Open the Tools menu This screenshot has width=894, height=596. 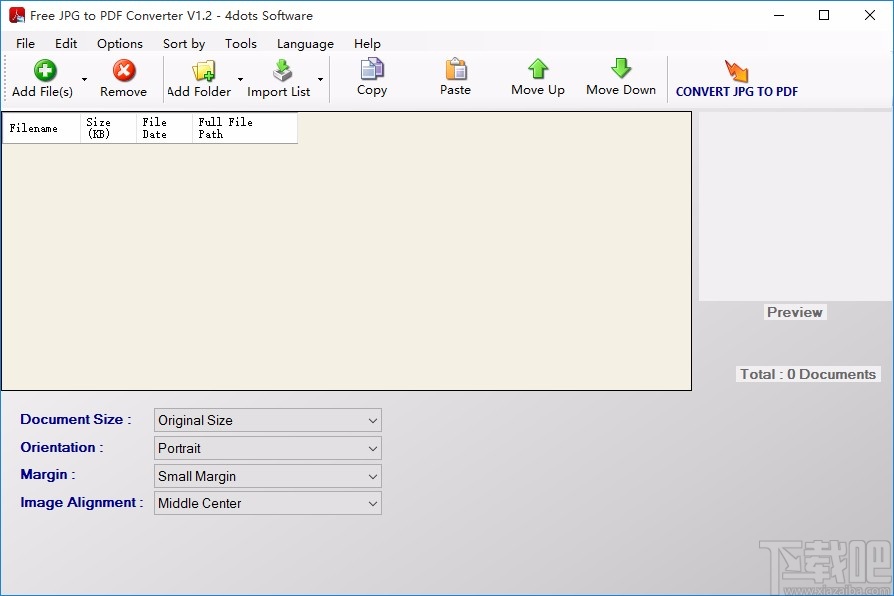point(241,44)
